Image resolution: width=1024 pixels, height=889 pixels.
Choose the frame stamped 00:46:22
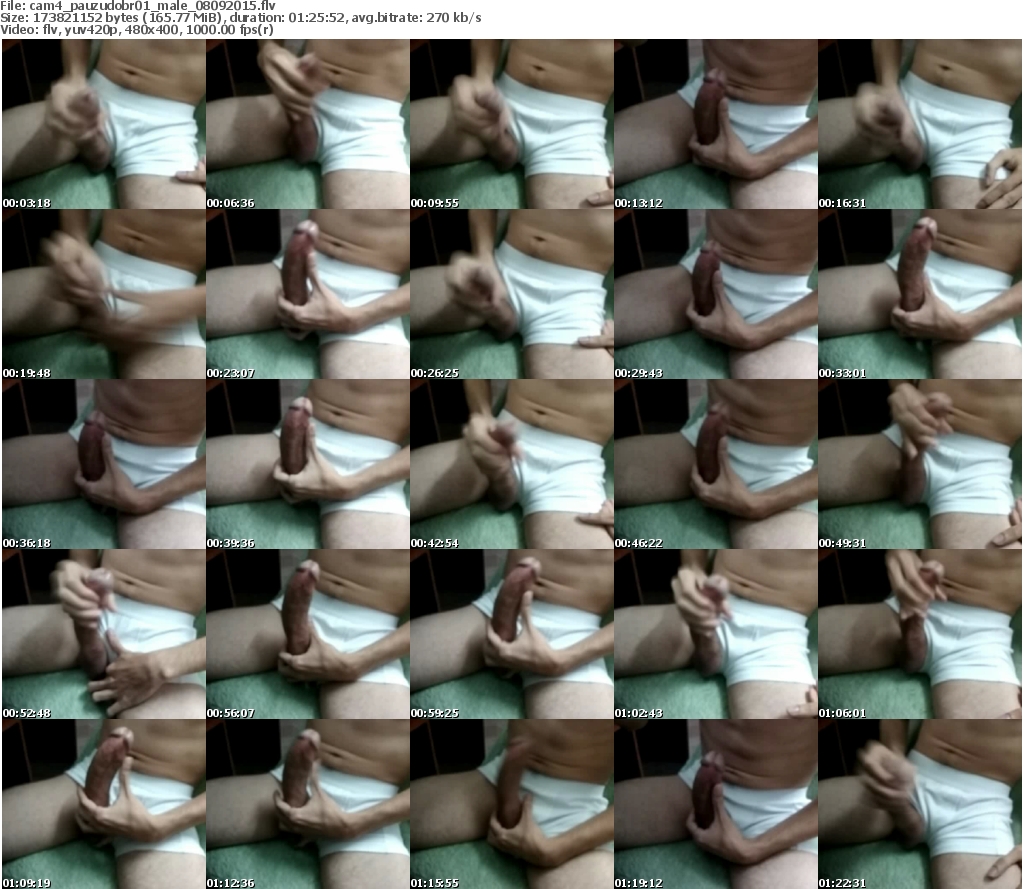[716, 464]
